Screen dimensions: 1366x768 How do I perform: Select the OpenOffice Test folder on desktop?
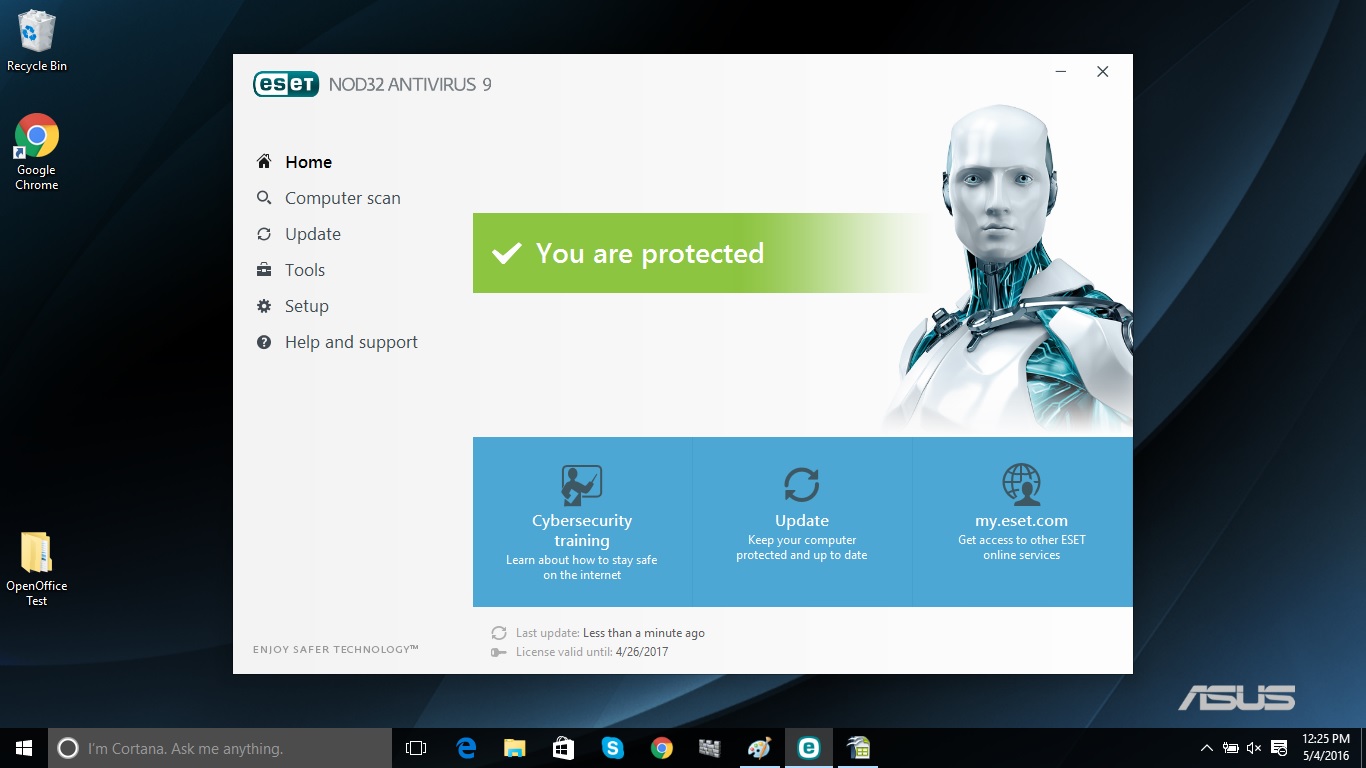click(37, 569)
